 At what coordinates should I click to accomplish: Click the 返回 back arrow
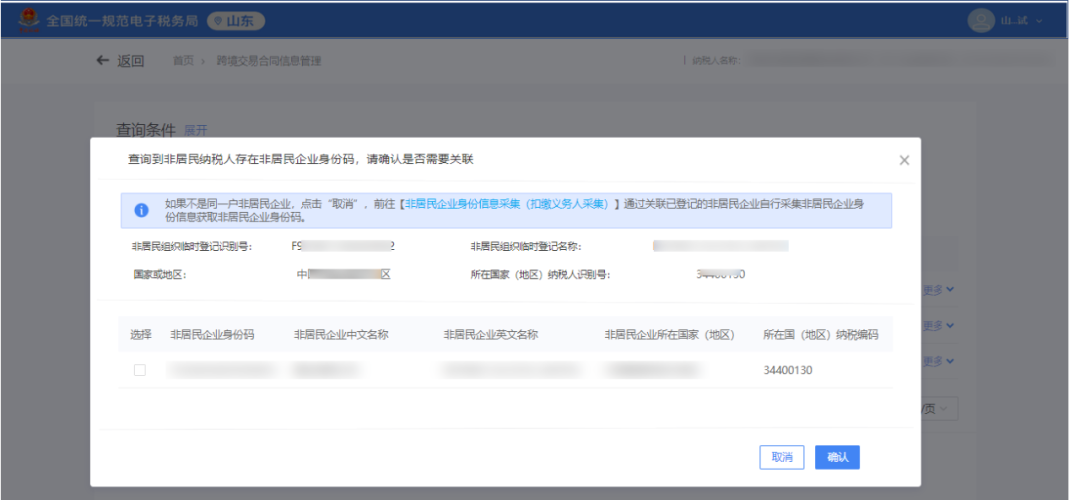(103, 61)
